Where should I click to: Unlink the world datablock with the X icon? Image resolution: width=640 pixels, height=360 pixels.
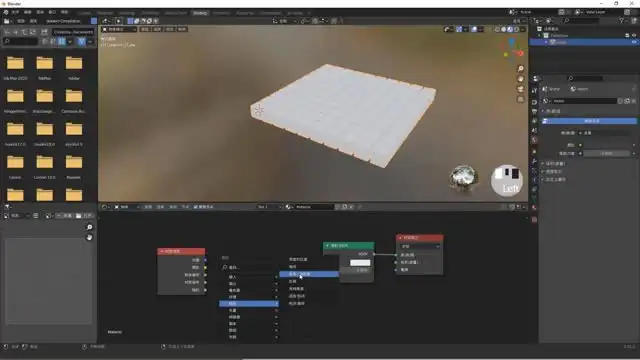pos(633,101)
